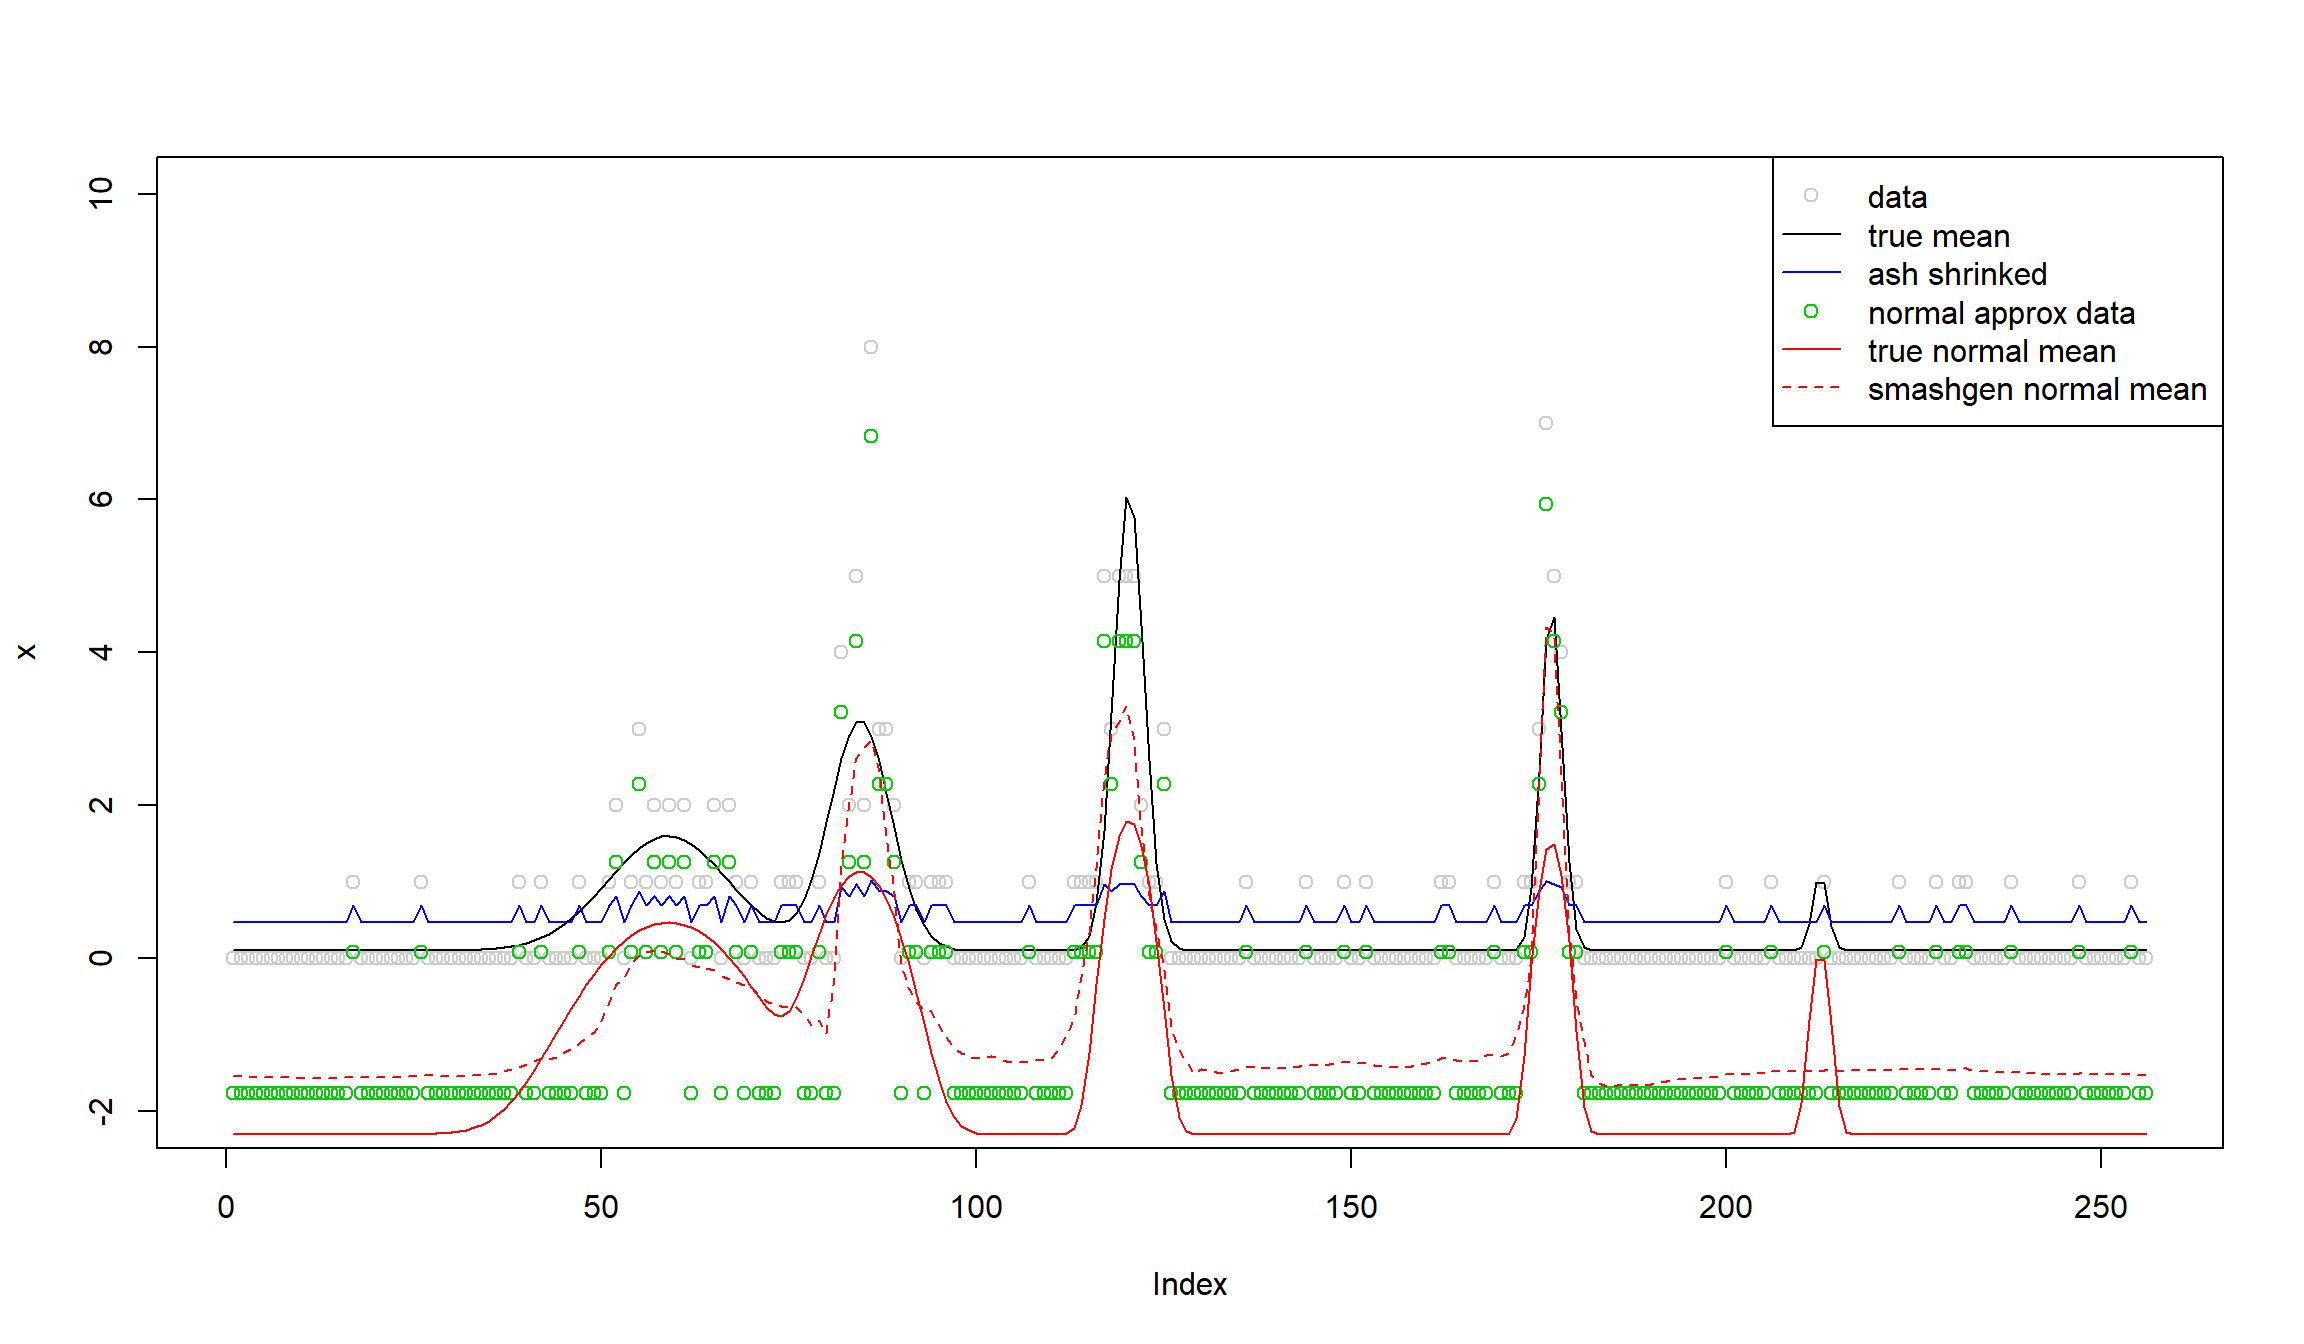Click the 'Index' x-axis title

pos(1189,1284)
